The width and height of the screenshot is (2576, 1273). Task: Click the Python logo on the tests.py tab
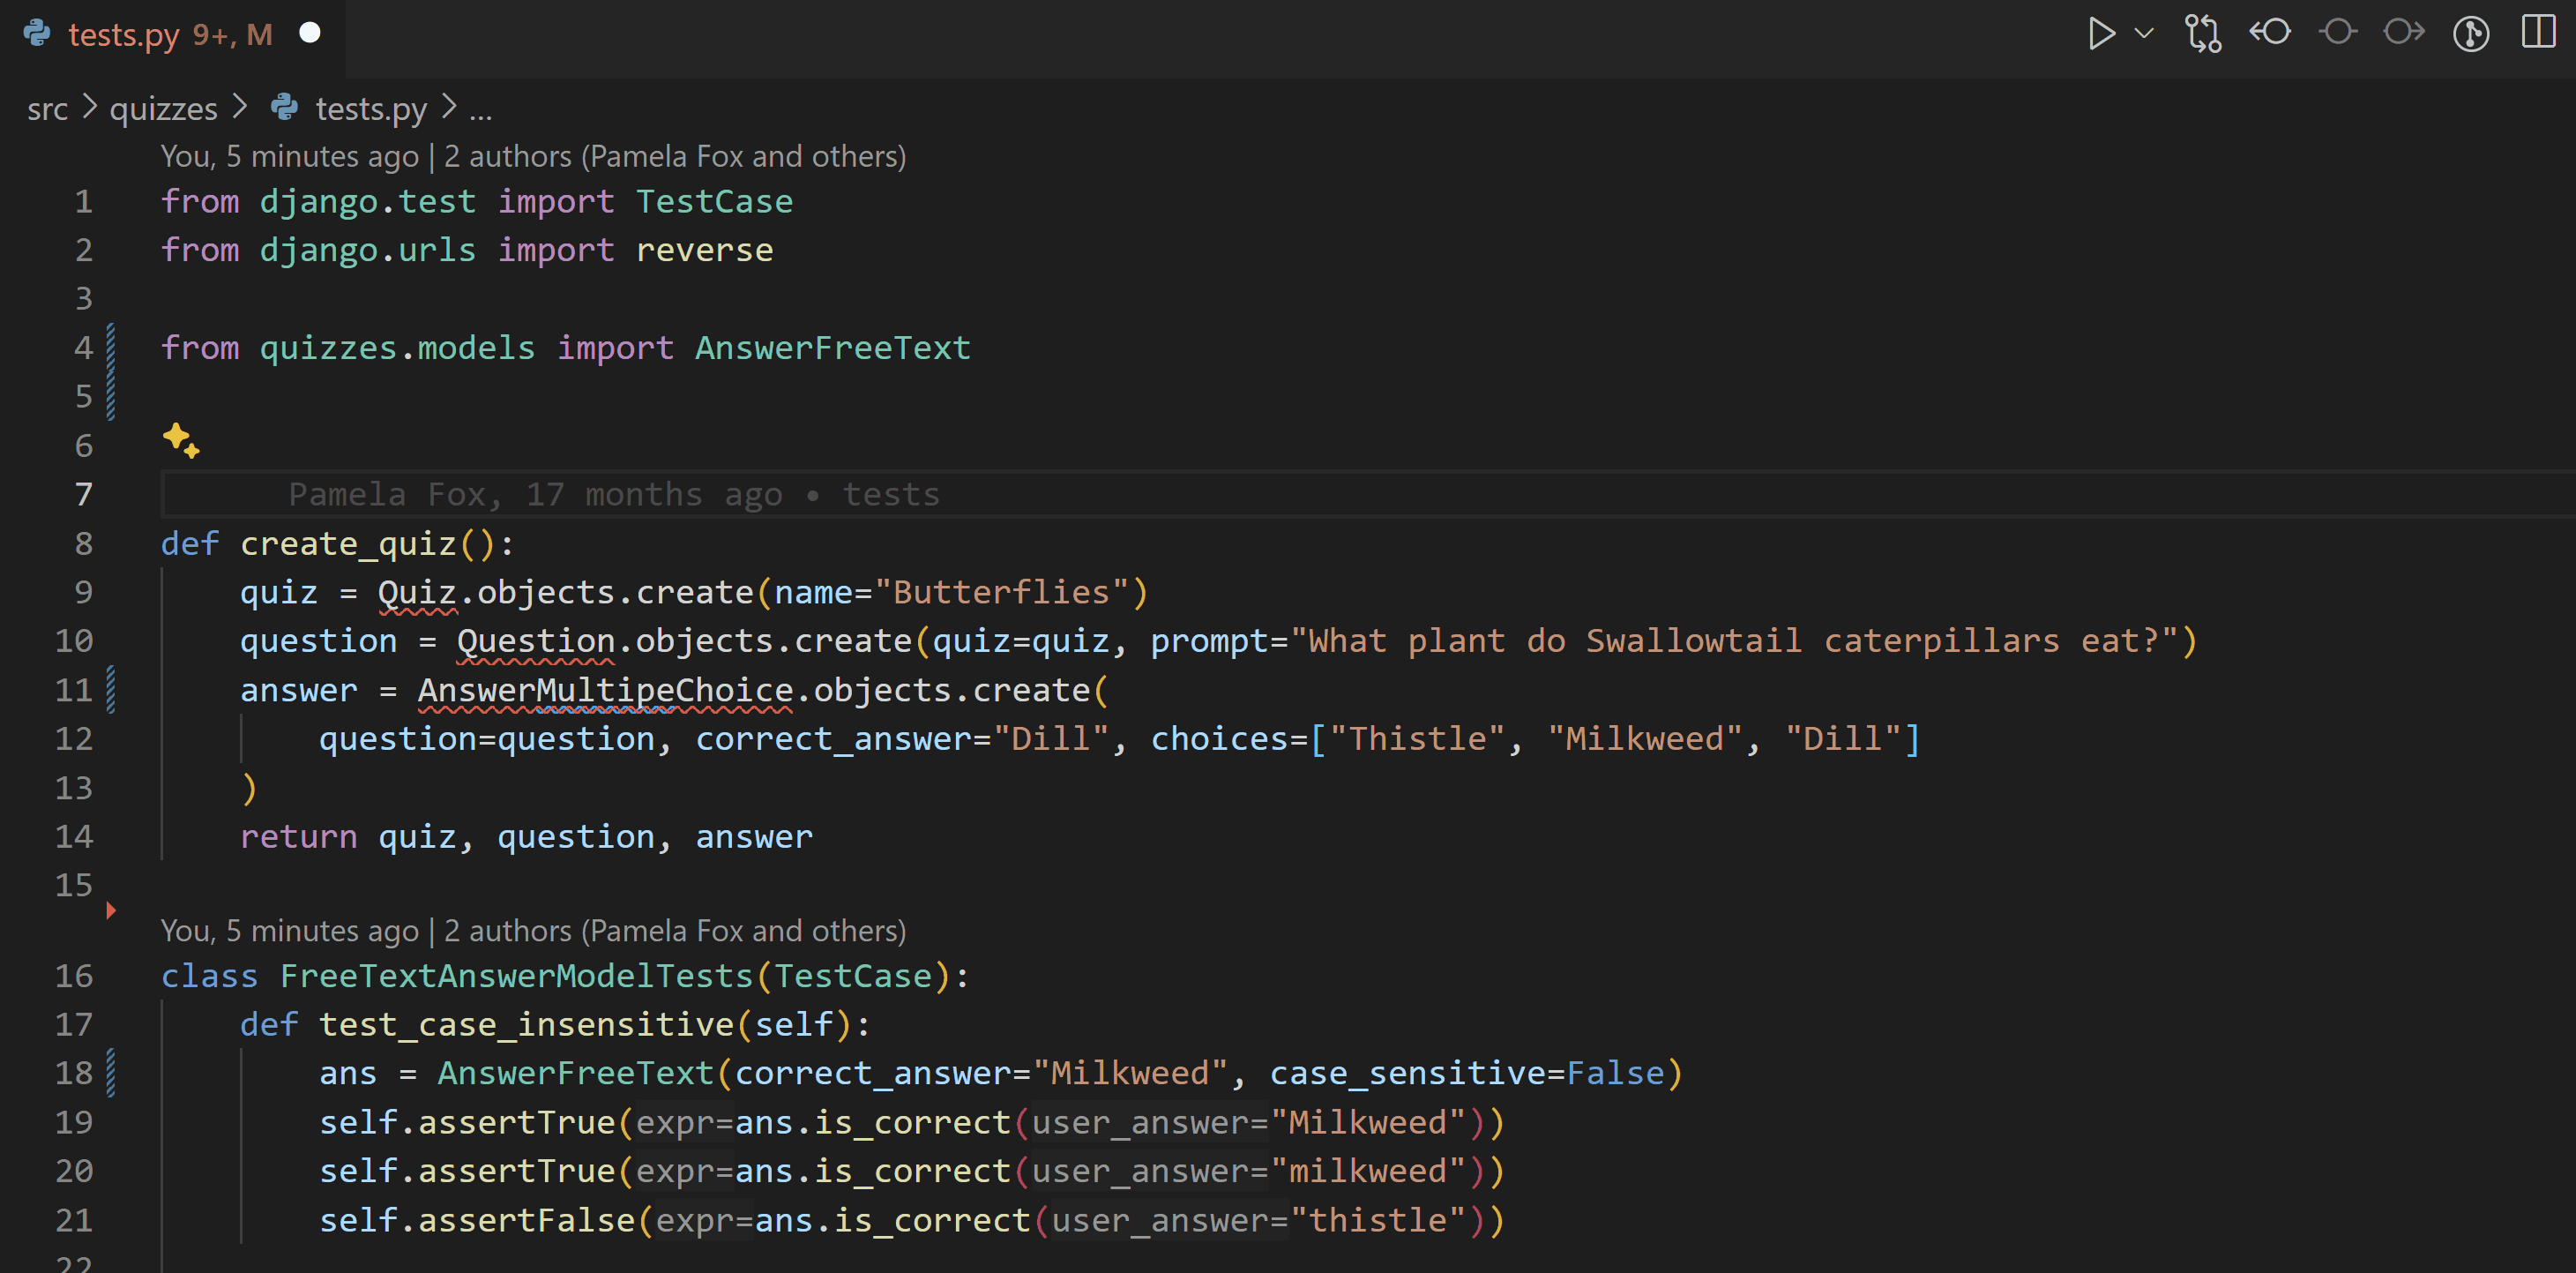37,34
